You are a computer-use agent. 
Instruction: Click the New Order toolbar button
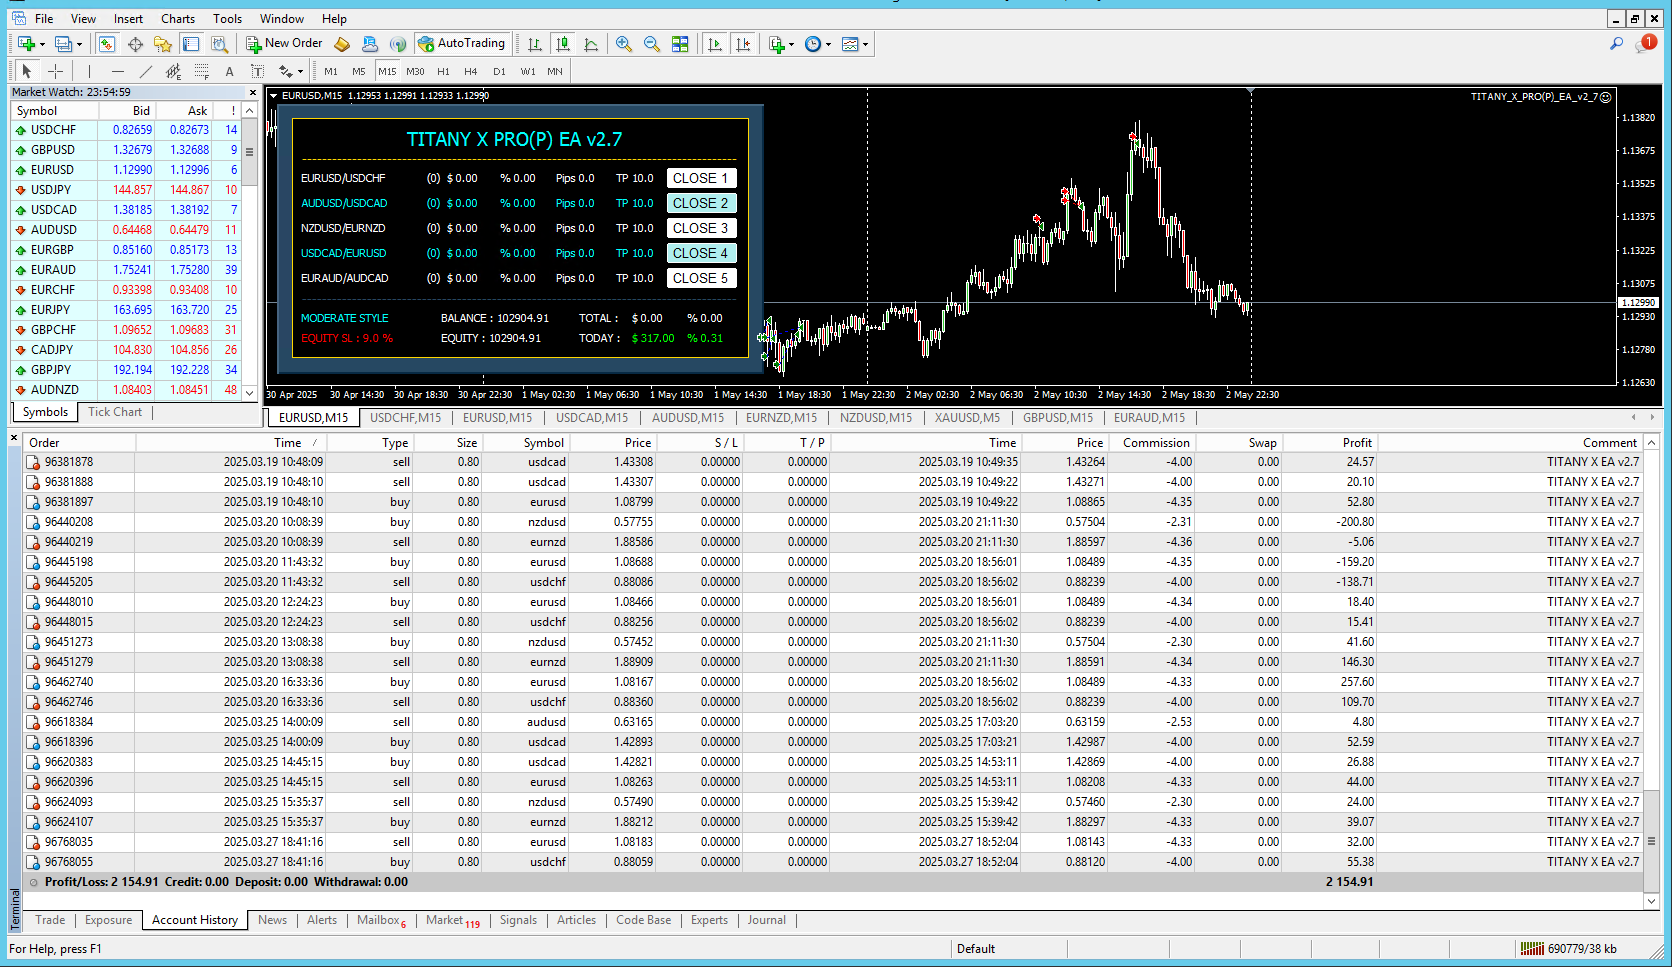(284, 44)
